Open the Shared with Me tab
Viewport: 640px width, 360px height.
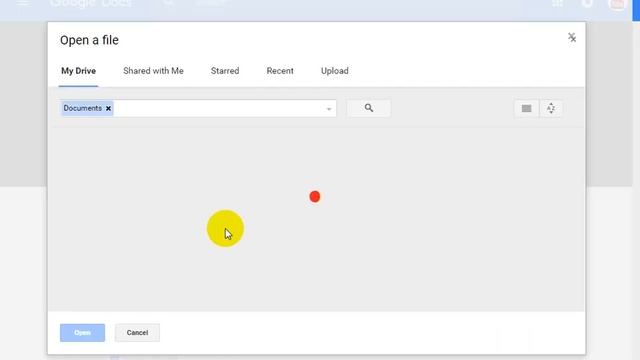tap(153, 71)
